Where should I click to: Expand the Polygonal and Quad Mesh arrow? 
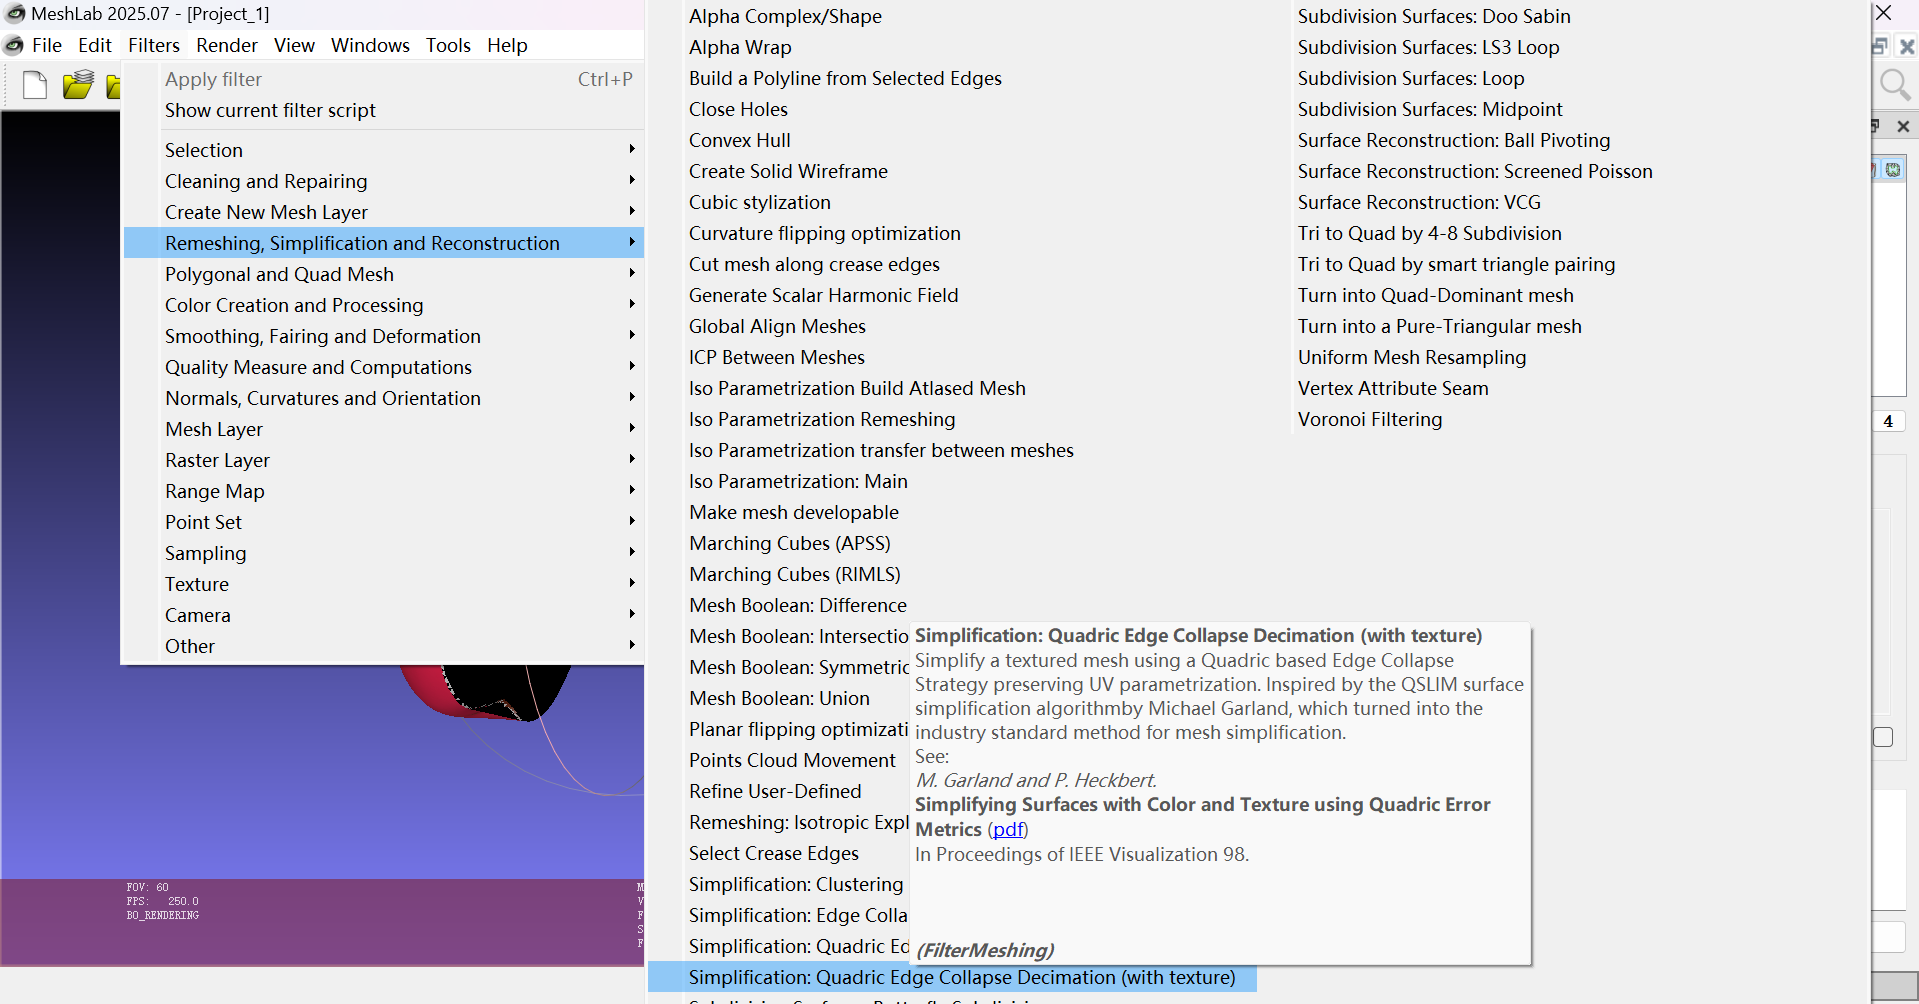pyautogui.click(x=632, y=273)
